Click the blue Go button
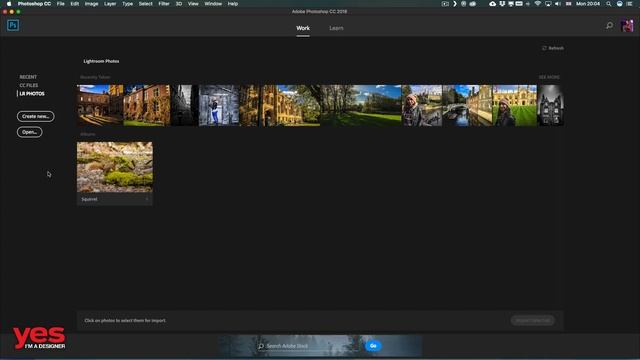Screen dimensions: 640x360 [x=373, y=346]
